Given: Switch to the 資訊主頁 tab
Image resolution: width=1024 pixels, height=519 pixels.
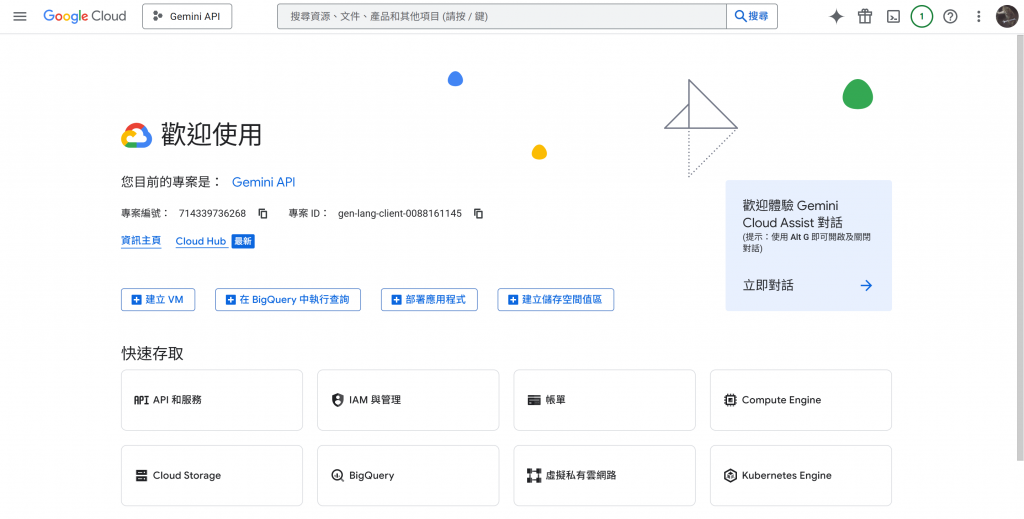Looking at the screenshot, I should click(x=141, y=241).
